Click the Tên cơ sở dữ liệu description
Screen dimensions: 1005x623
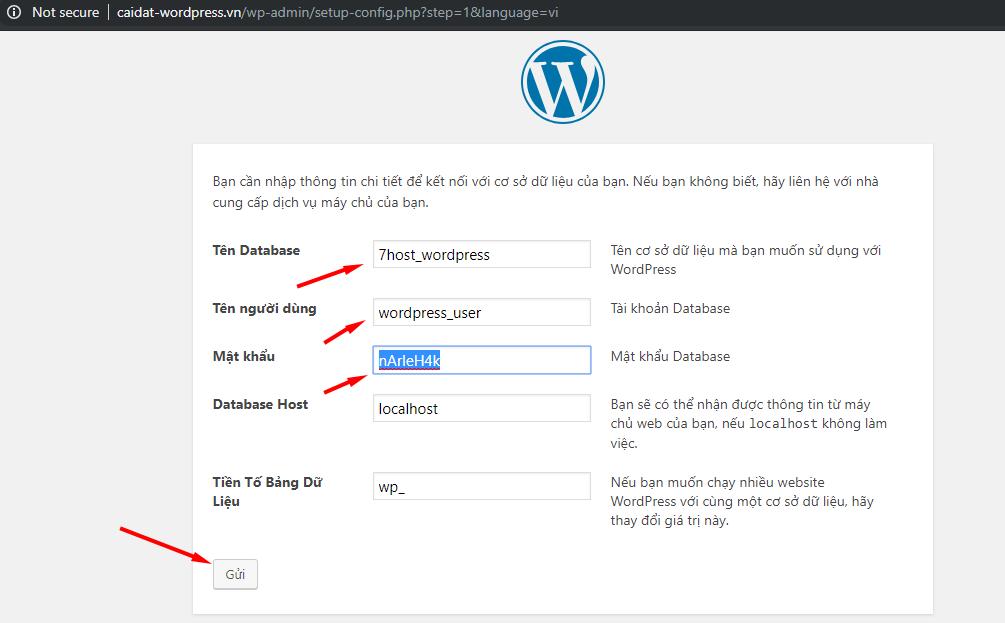click(x=745, y=260)
